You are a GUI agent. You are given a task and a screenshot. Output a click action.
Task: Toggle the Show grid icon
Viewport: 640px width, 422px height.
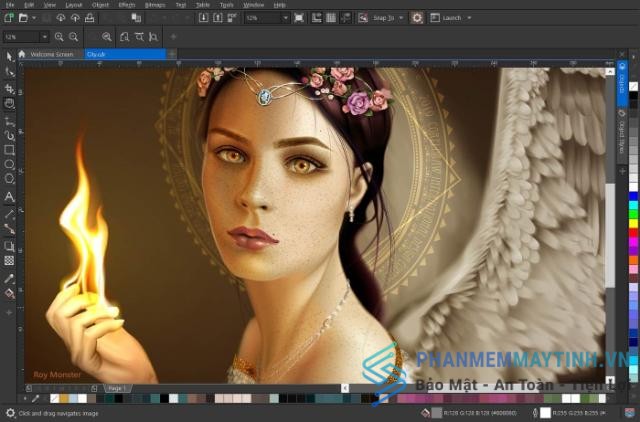click(x=331, y=18)
